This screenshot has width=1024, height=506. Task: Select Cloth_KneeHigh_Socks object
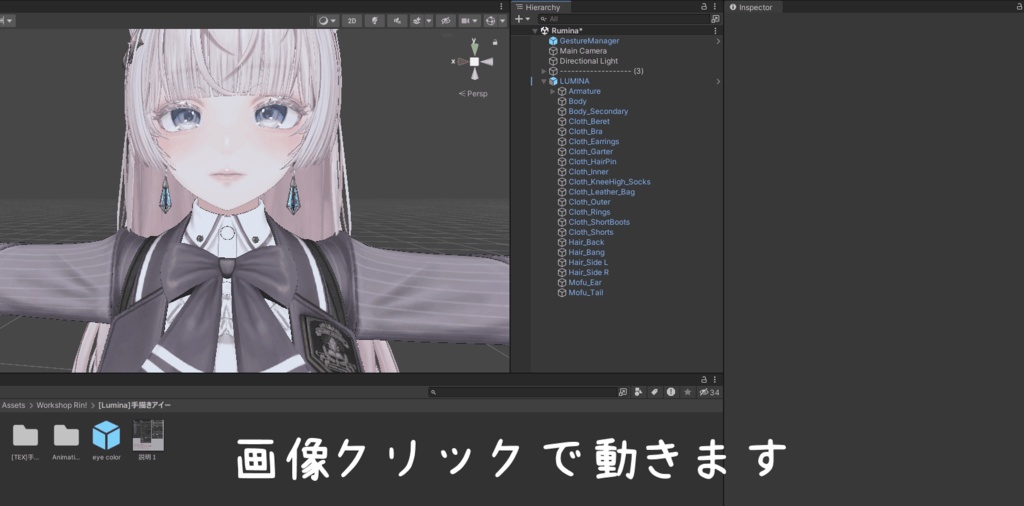click(x=609, y=182)
